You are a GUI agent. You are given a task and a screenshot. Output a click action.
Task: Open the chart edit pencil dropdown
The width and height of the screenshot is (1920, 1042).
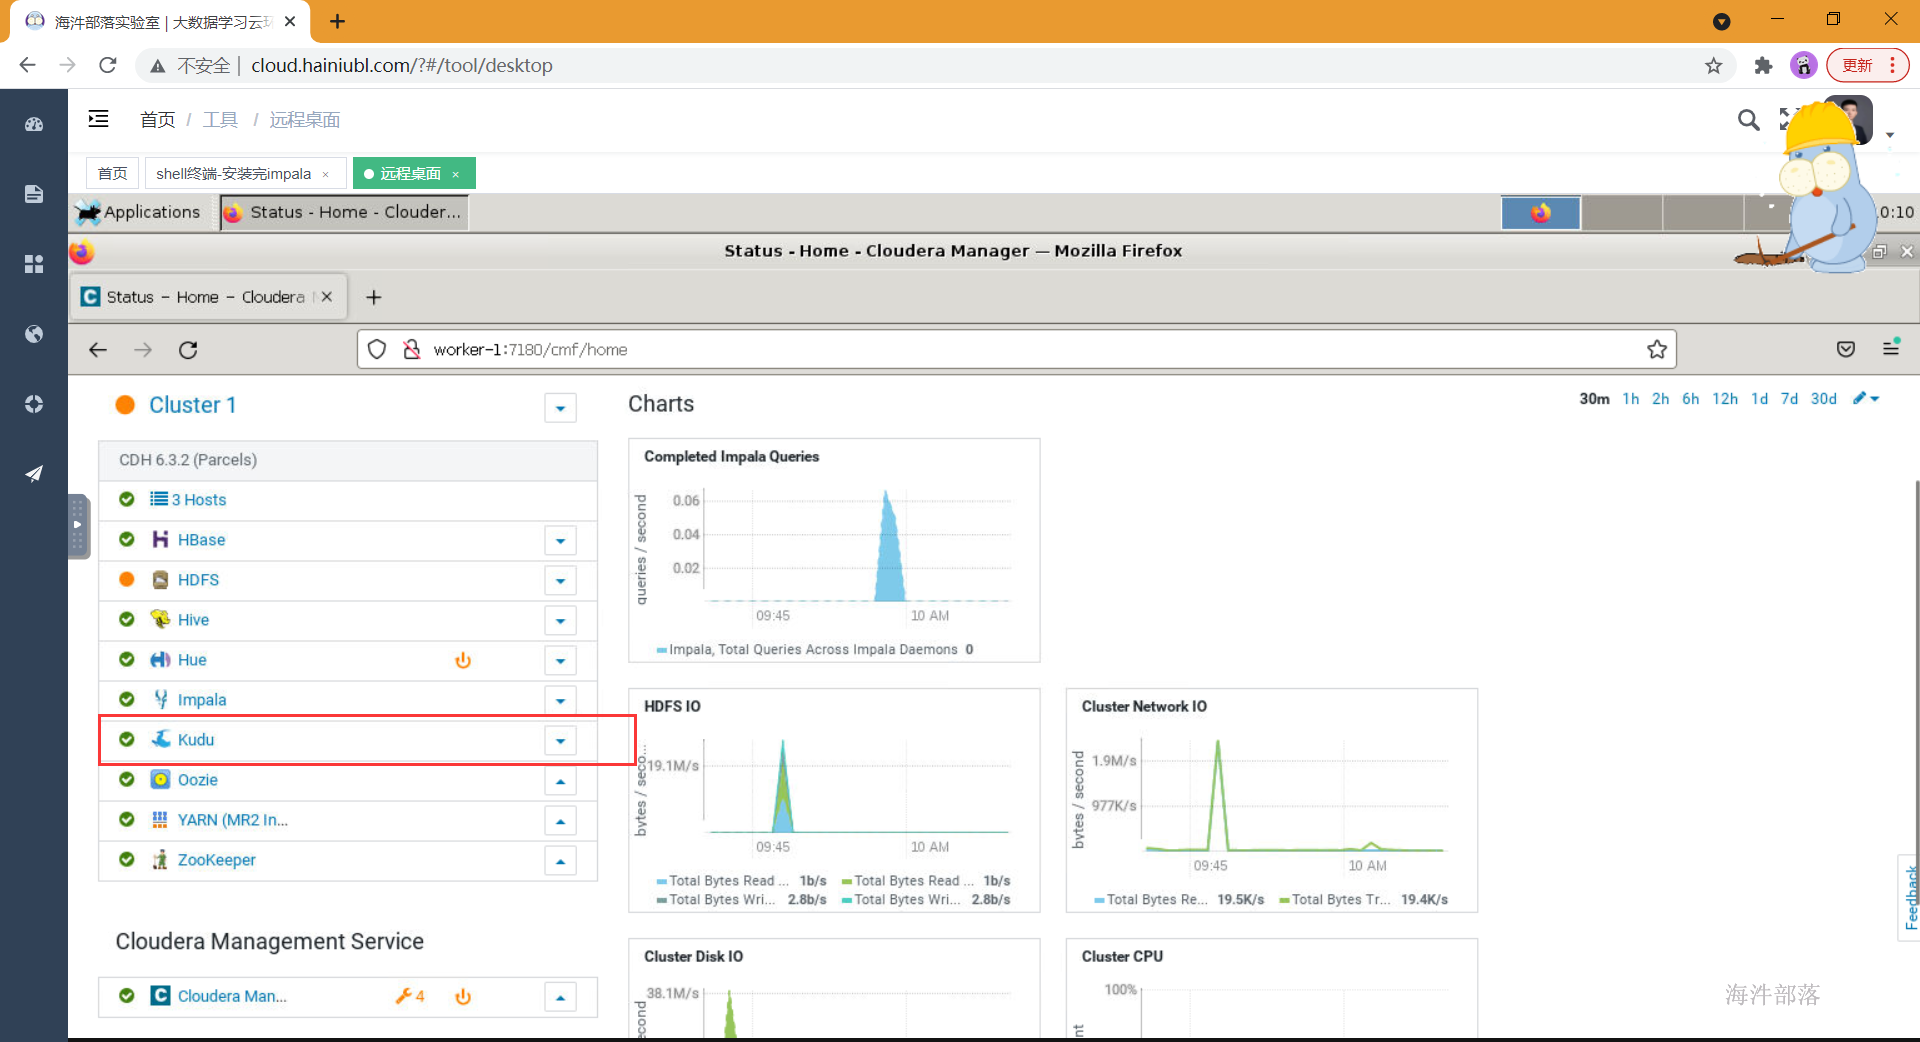1866,398
